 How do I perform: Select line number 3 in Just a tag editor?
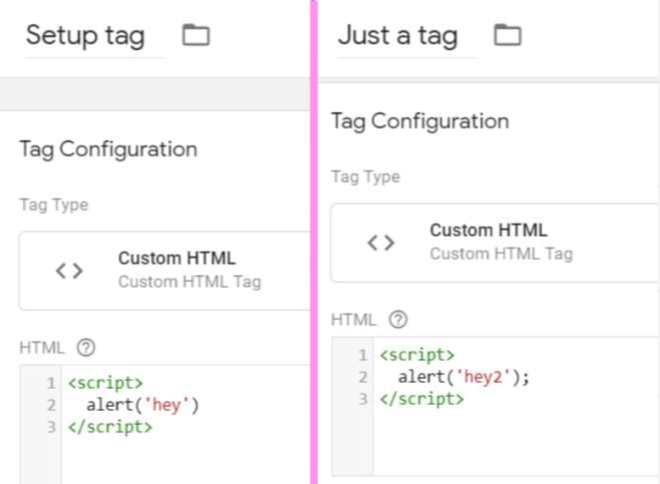pos(362,398)
